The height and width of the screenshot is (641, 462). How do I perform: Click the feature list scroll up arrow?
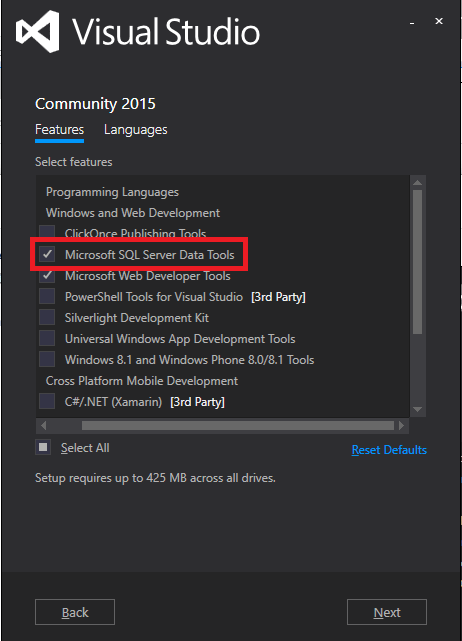coord(417,182)
